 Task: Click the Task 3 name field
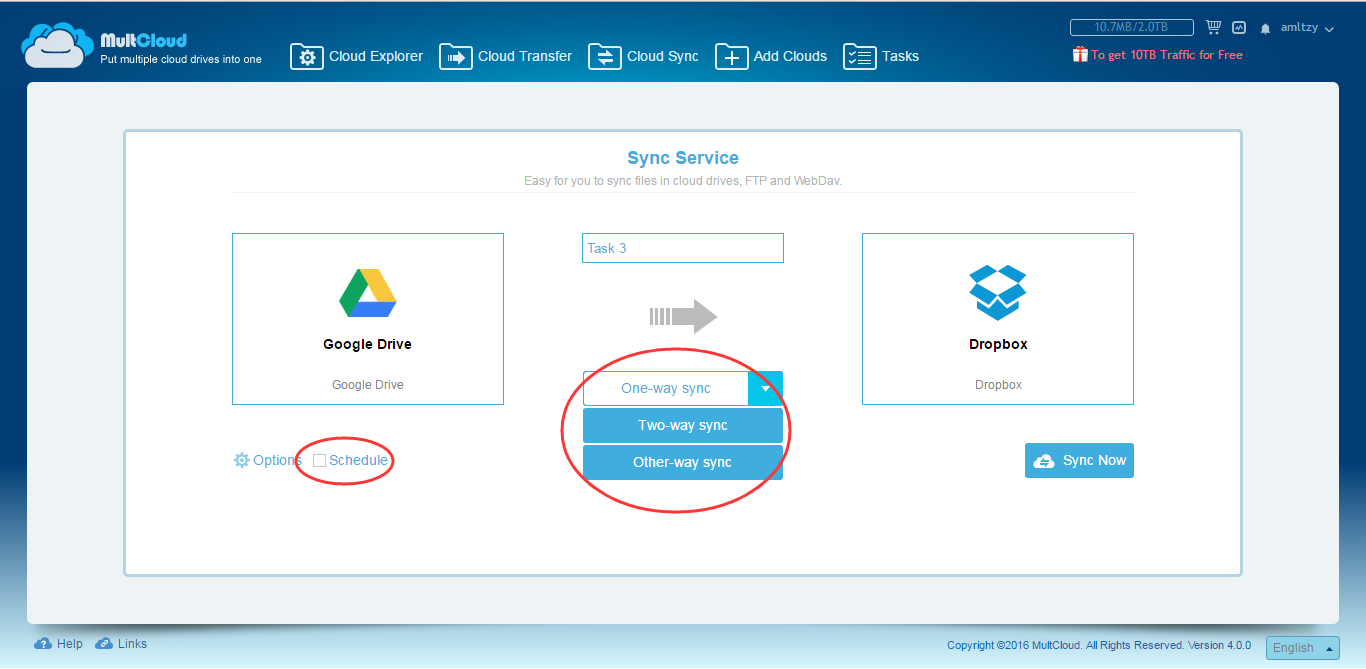(x=683, y=248)
